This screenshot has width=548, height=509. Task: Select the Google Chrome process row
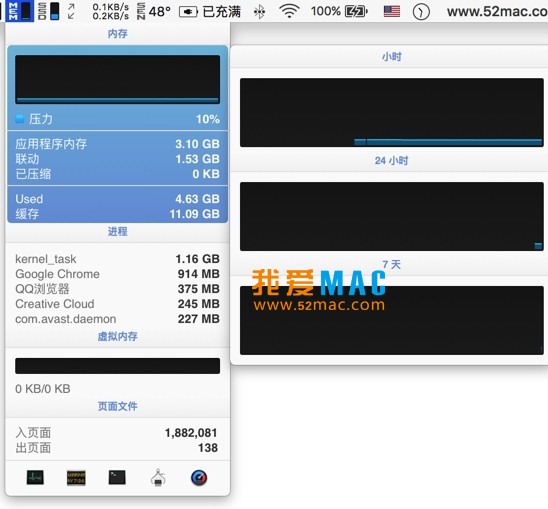(117, 274)
